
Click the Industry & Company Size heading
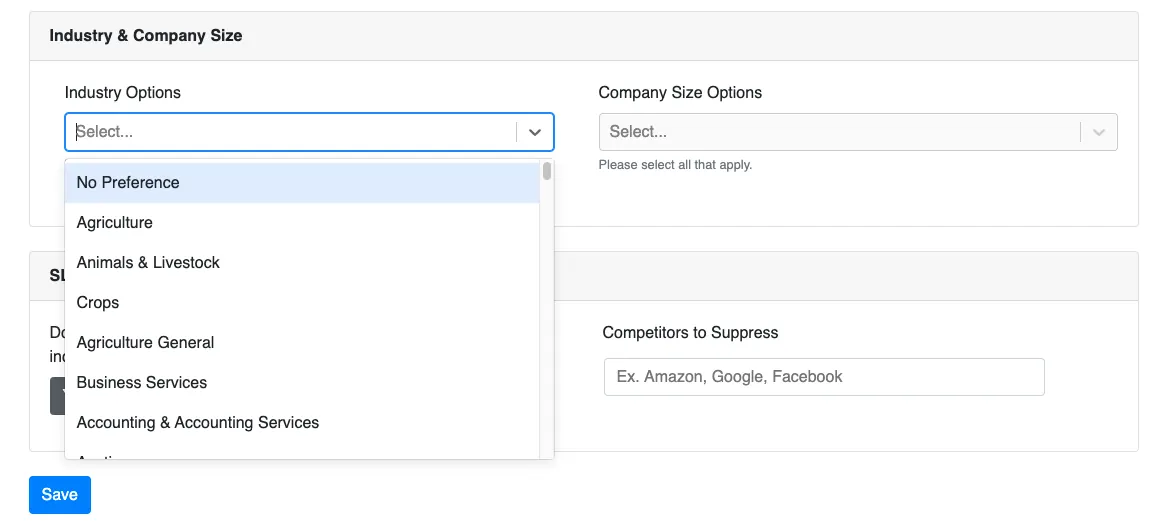coord(146,36)
